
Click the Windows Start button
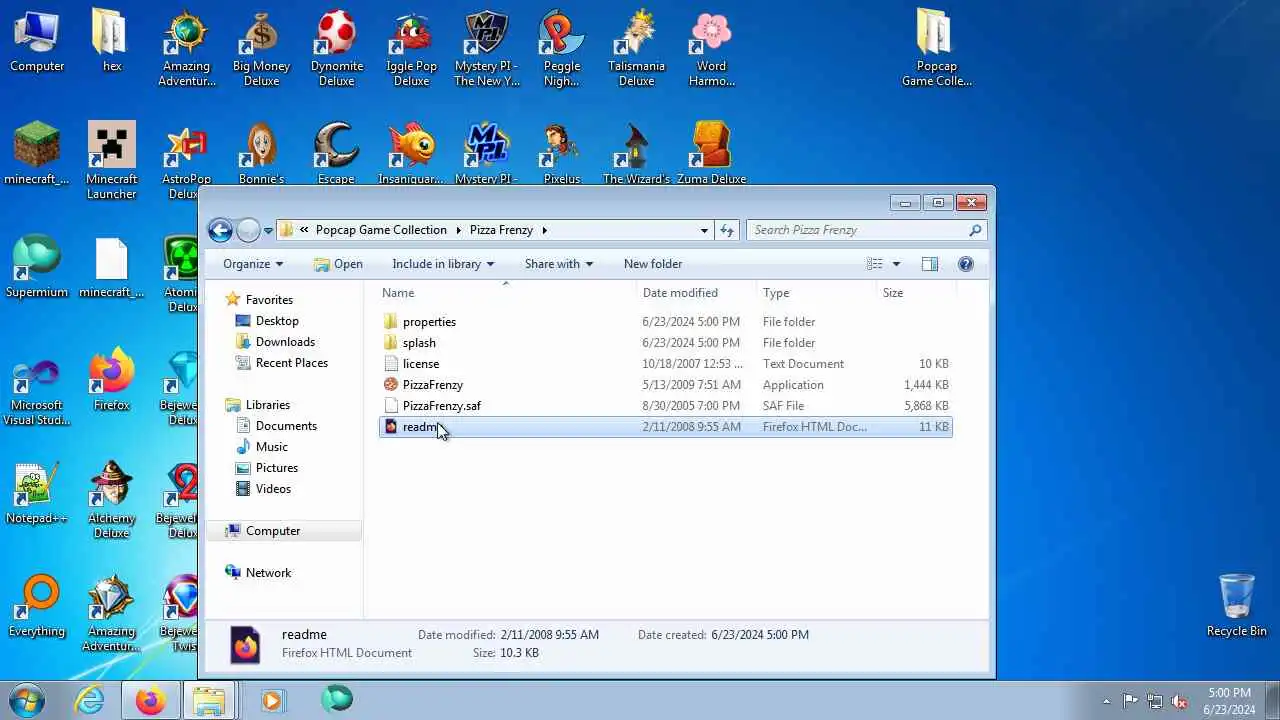[x=27, y=700]
